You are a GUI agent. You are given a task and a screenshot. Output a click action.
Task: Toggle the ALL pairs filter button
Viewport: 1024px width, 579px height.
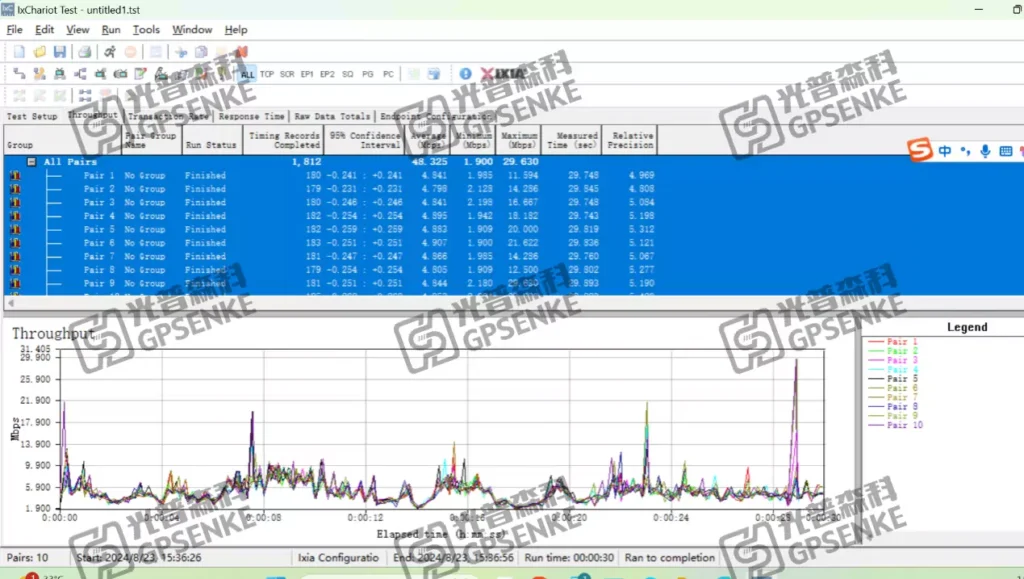(x=247, y=74)
